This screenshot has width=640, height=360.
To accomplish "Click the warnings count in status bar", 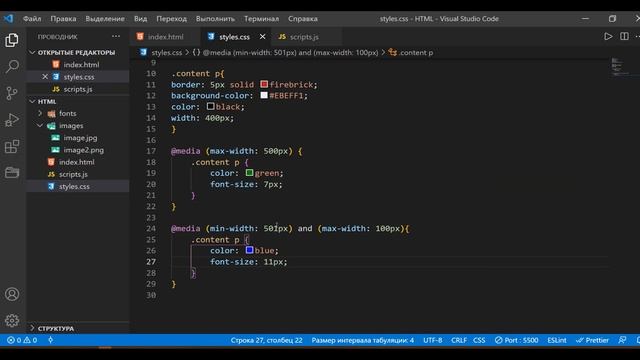I will tap(31, 340).
